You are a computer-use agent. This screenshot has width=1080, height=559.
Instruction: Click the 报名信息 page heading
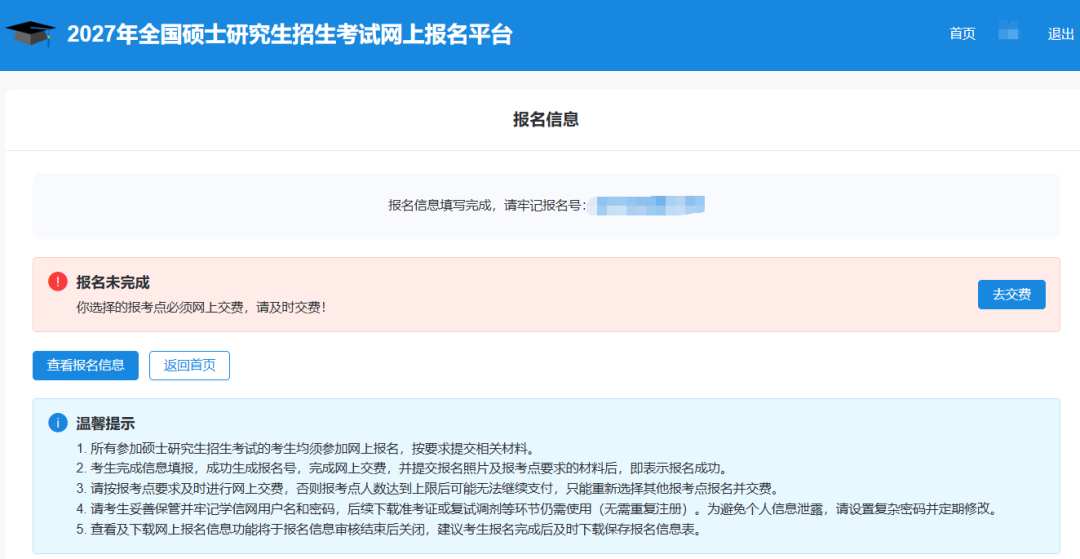point(546,119)
